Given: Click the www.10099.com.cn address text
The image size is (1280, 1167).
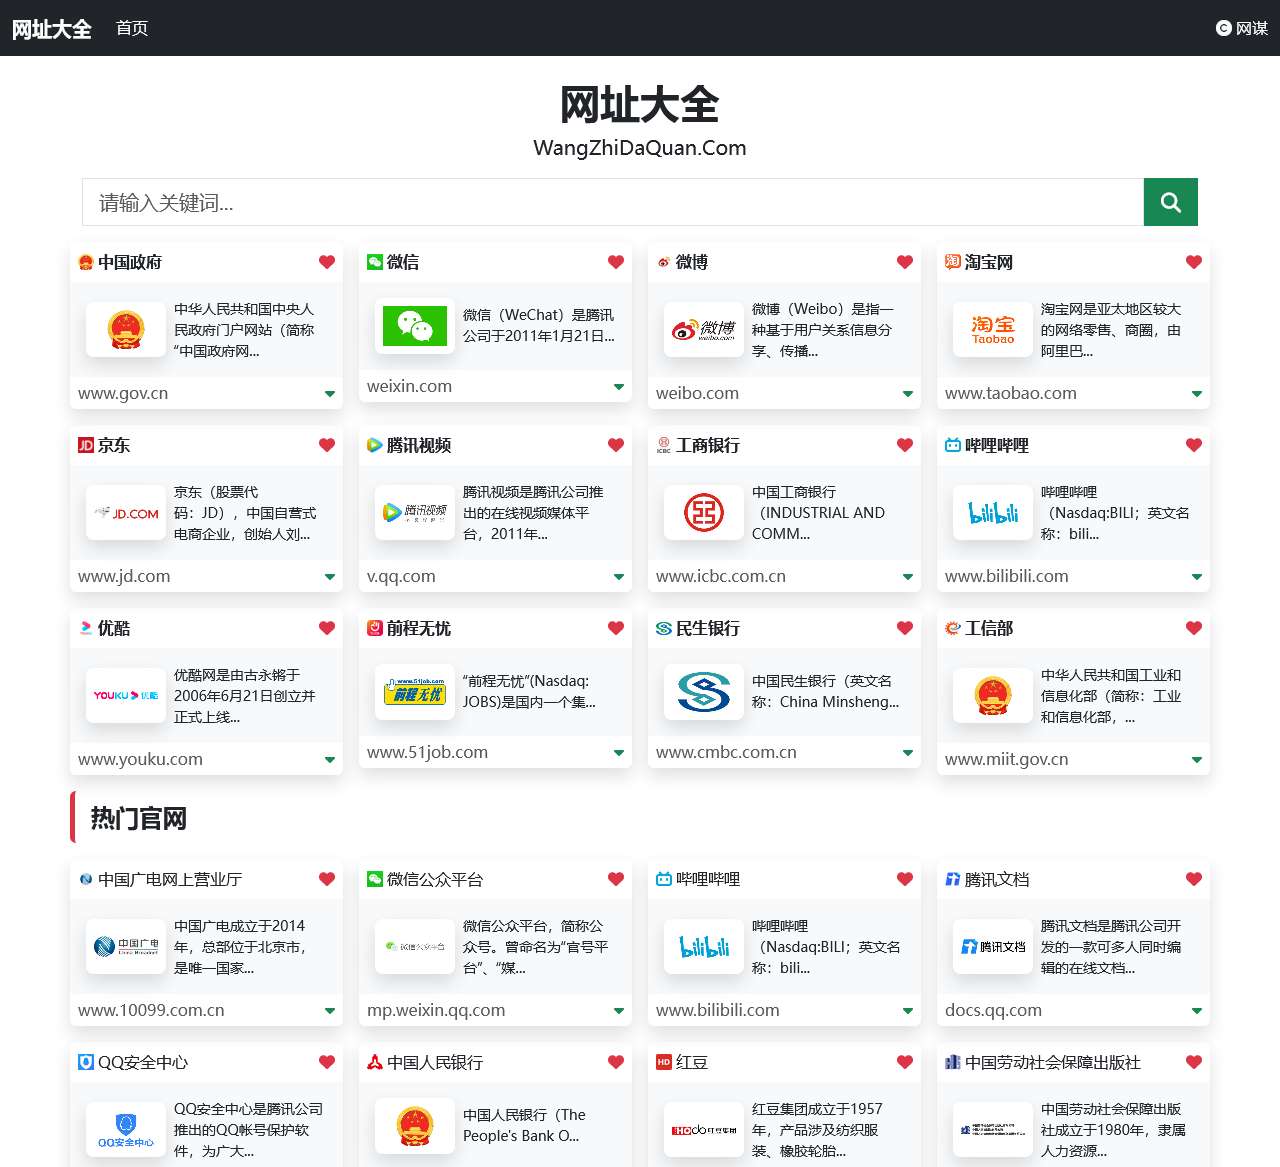Looking at the screenshot, I should click(151, 1010).
